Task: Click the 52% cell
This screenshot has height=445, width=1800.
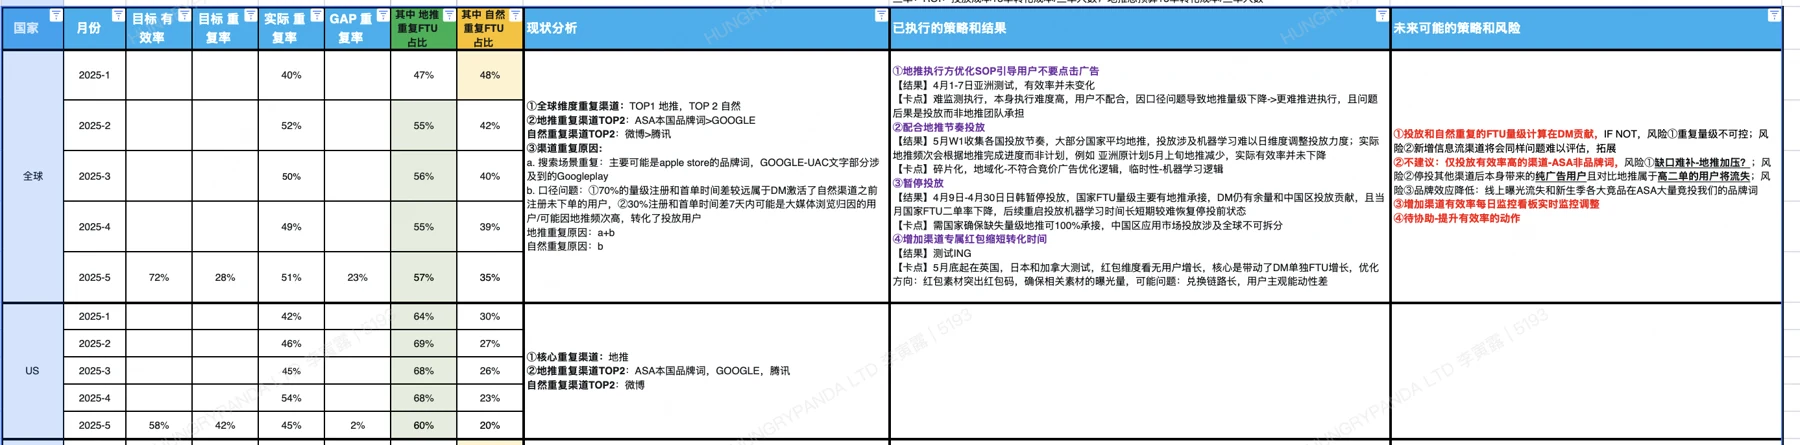Action: coord(291,126)
